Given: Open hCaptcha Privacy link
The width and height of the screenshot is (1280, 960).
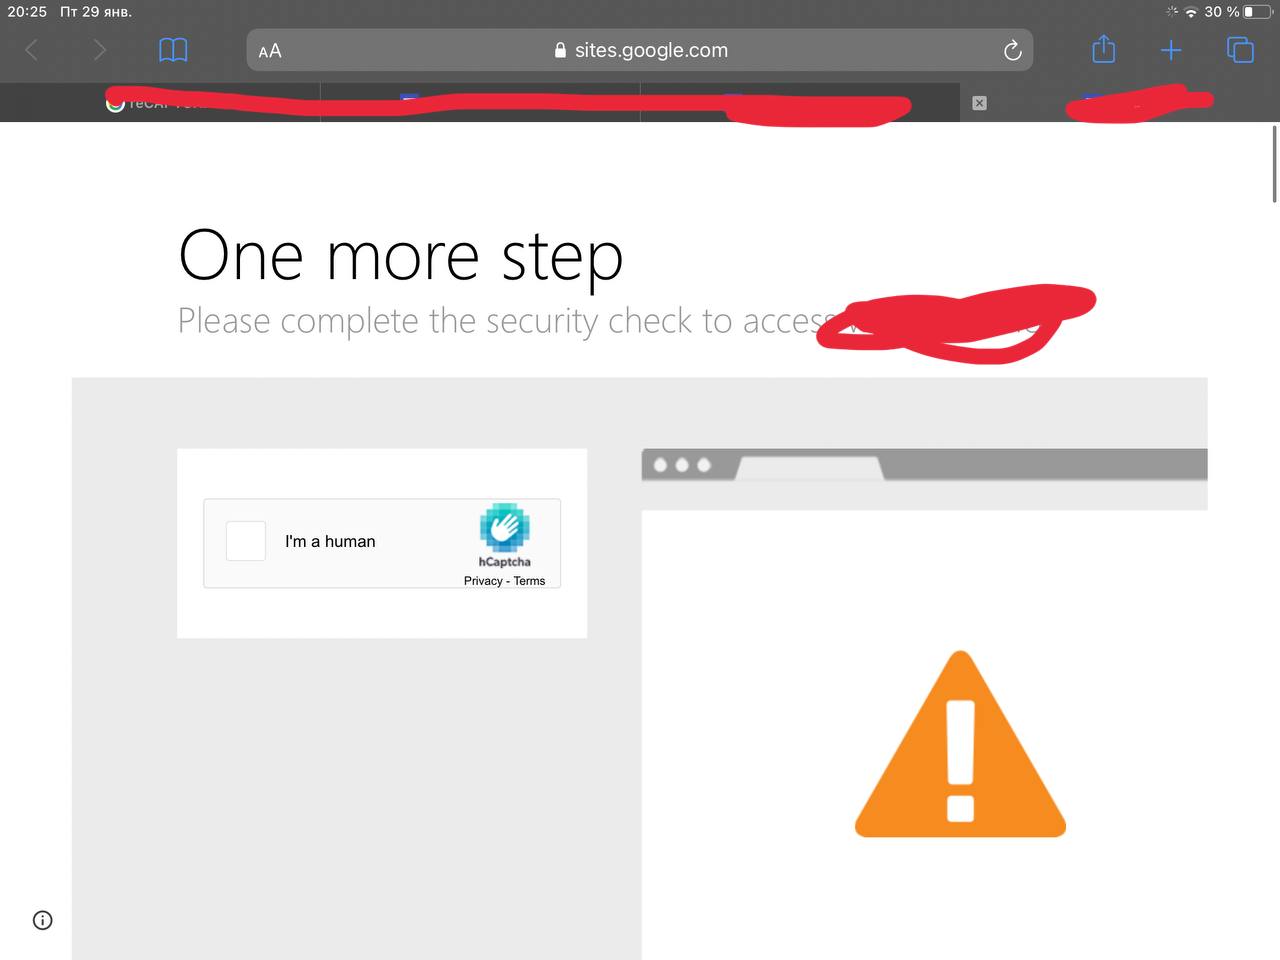Looking at the screenshot, I should (x=483, y=581).
